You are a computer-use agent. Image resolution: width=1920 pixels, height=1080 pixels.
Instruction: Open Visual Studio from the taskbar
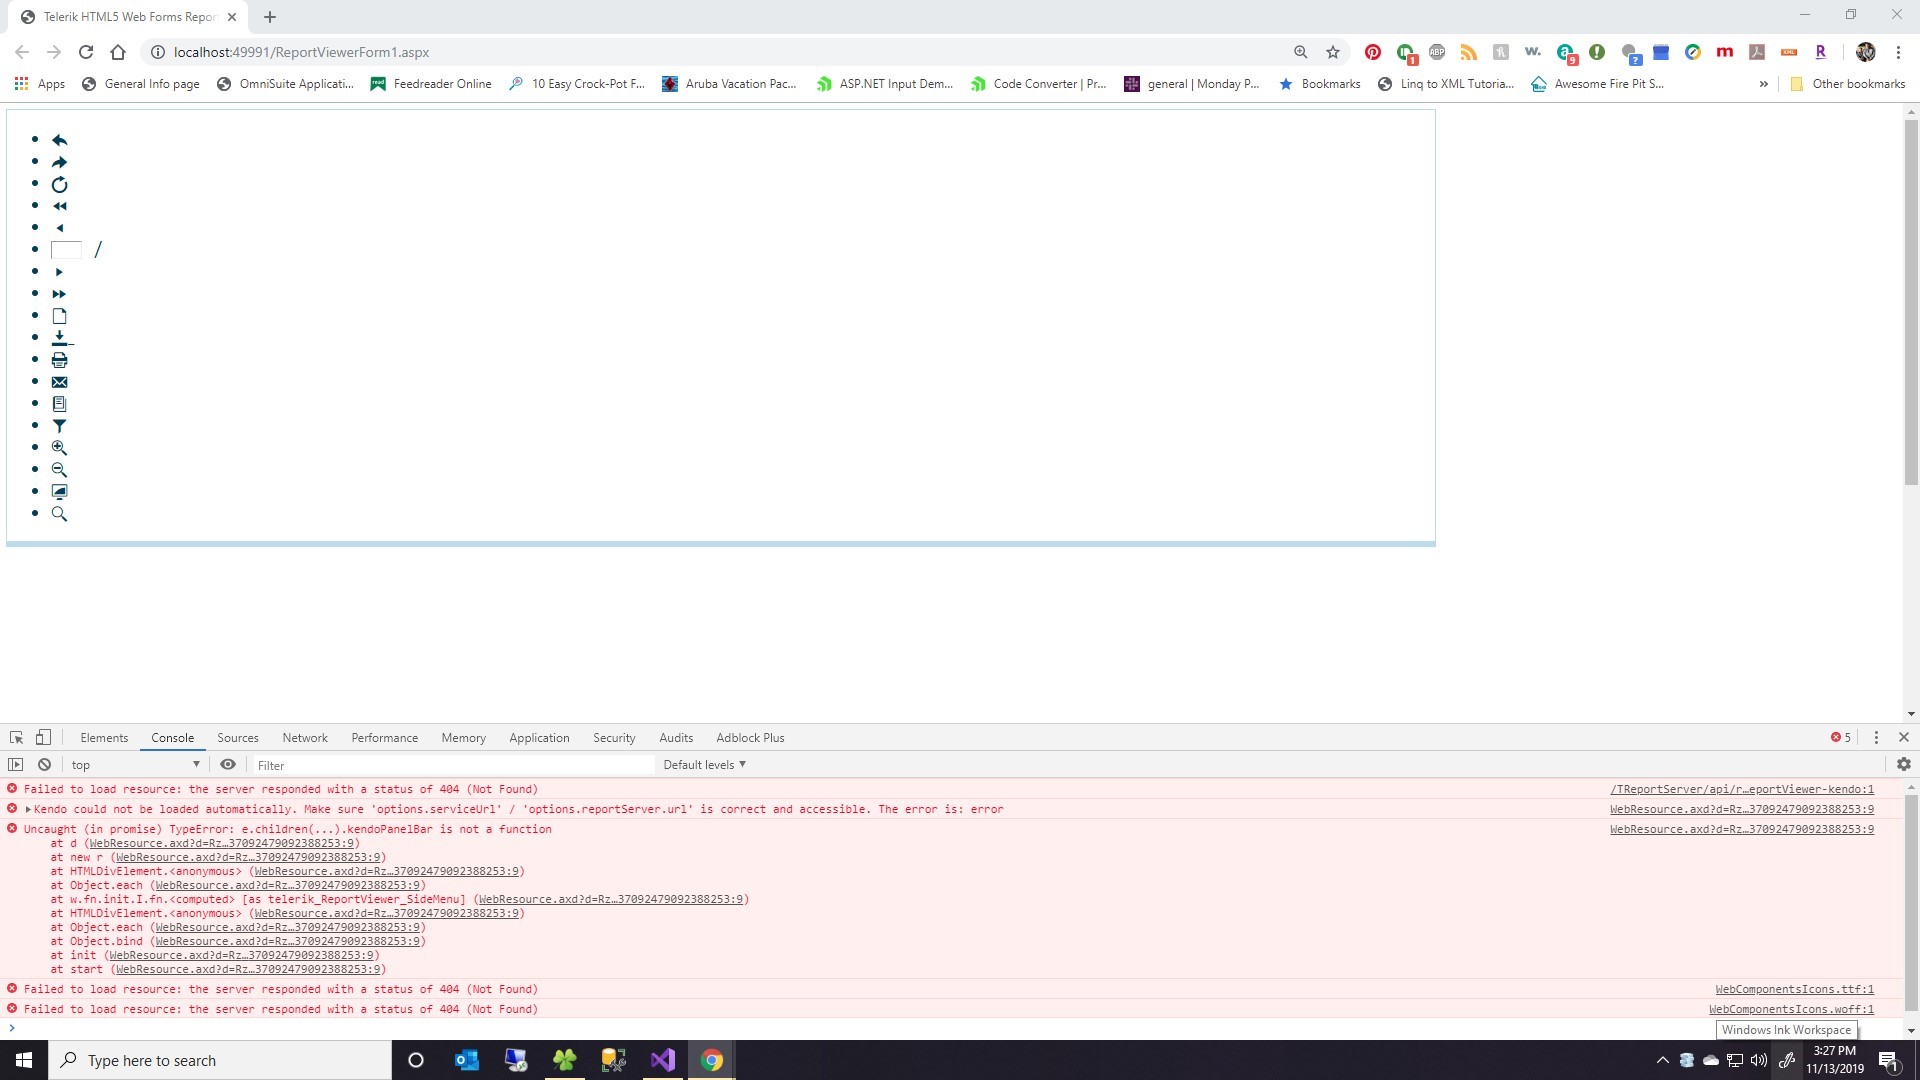tap(663, 1060)
